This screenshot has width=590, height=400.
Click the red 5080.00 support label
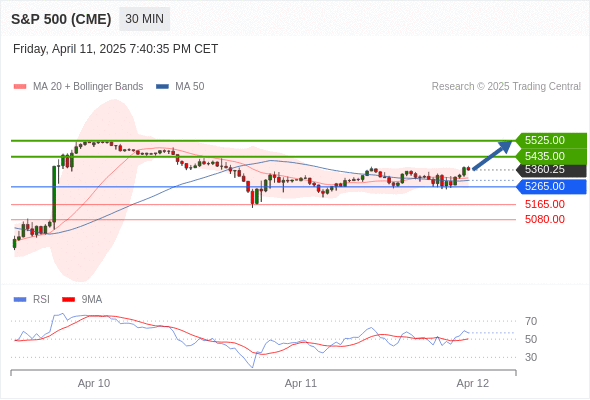coord(545,219)
